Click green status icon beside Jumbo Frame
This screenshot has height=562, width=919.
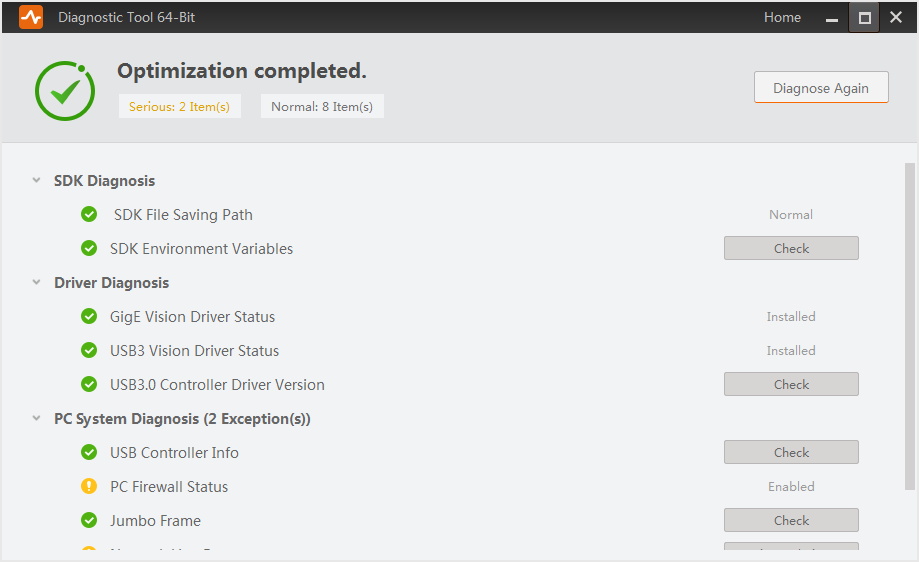point(89,520)
